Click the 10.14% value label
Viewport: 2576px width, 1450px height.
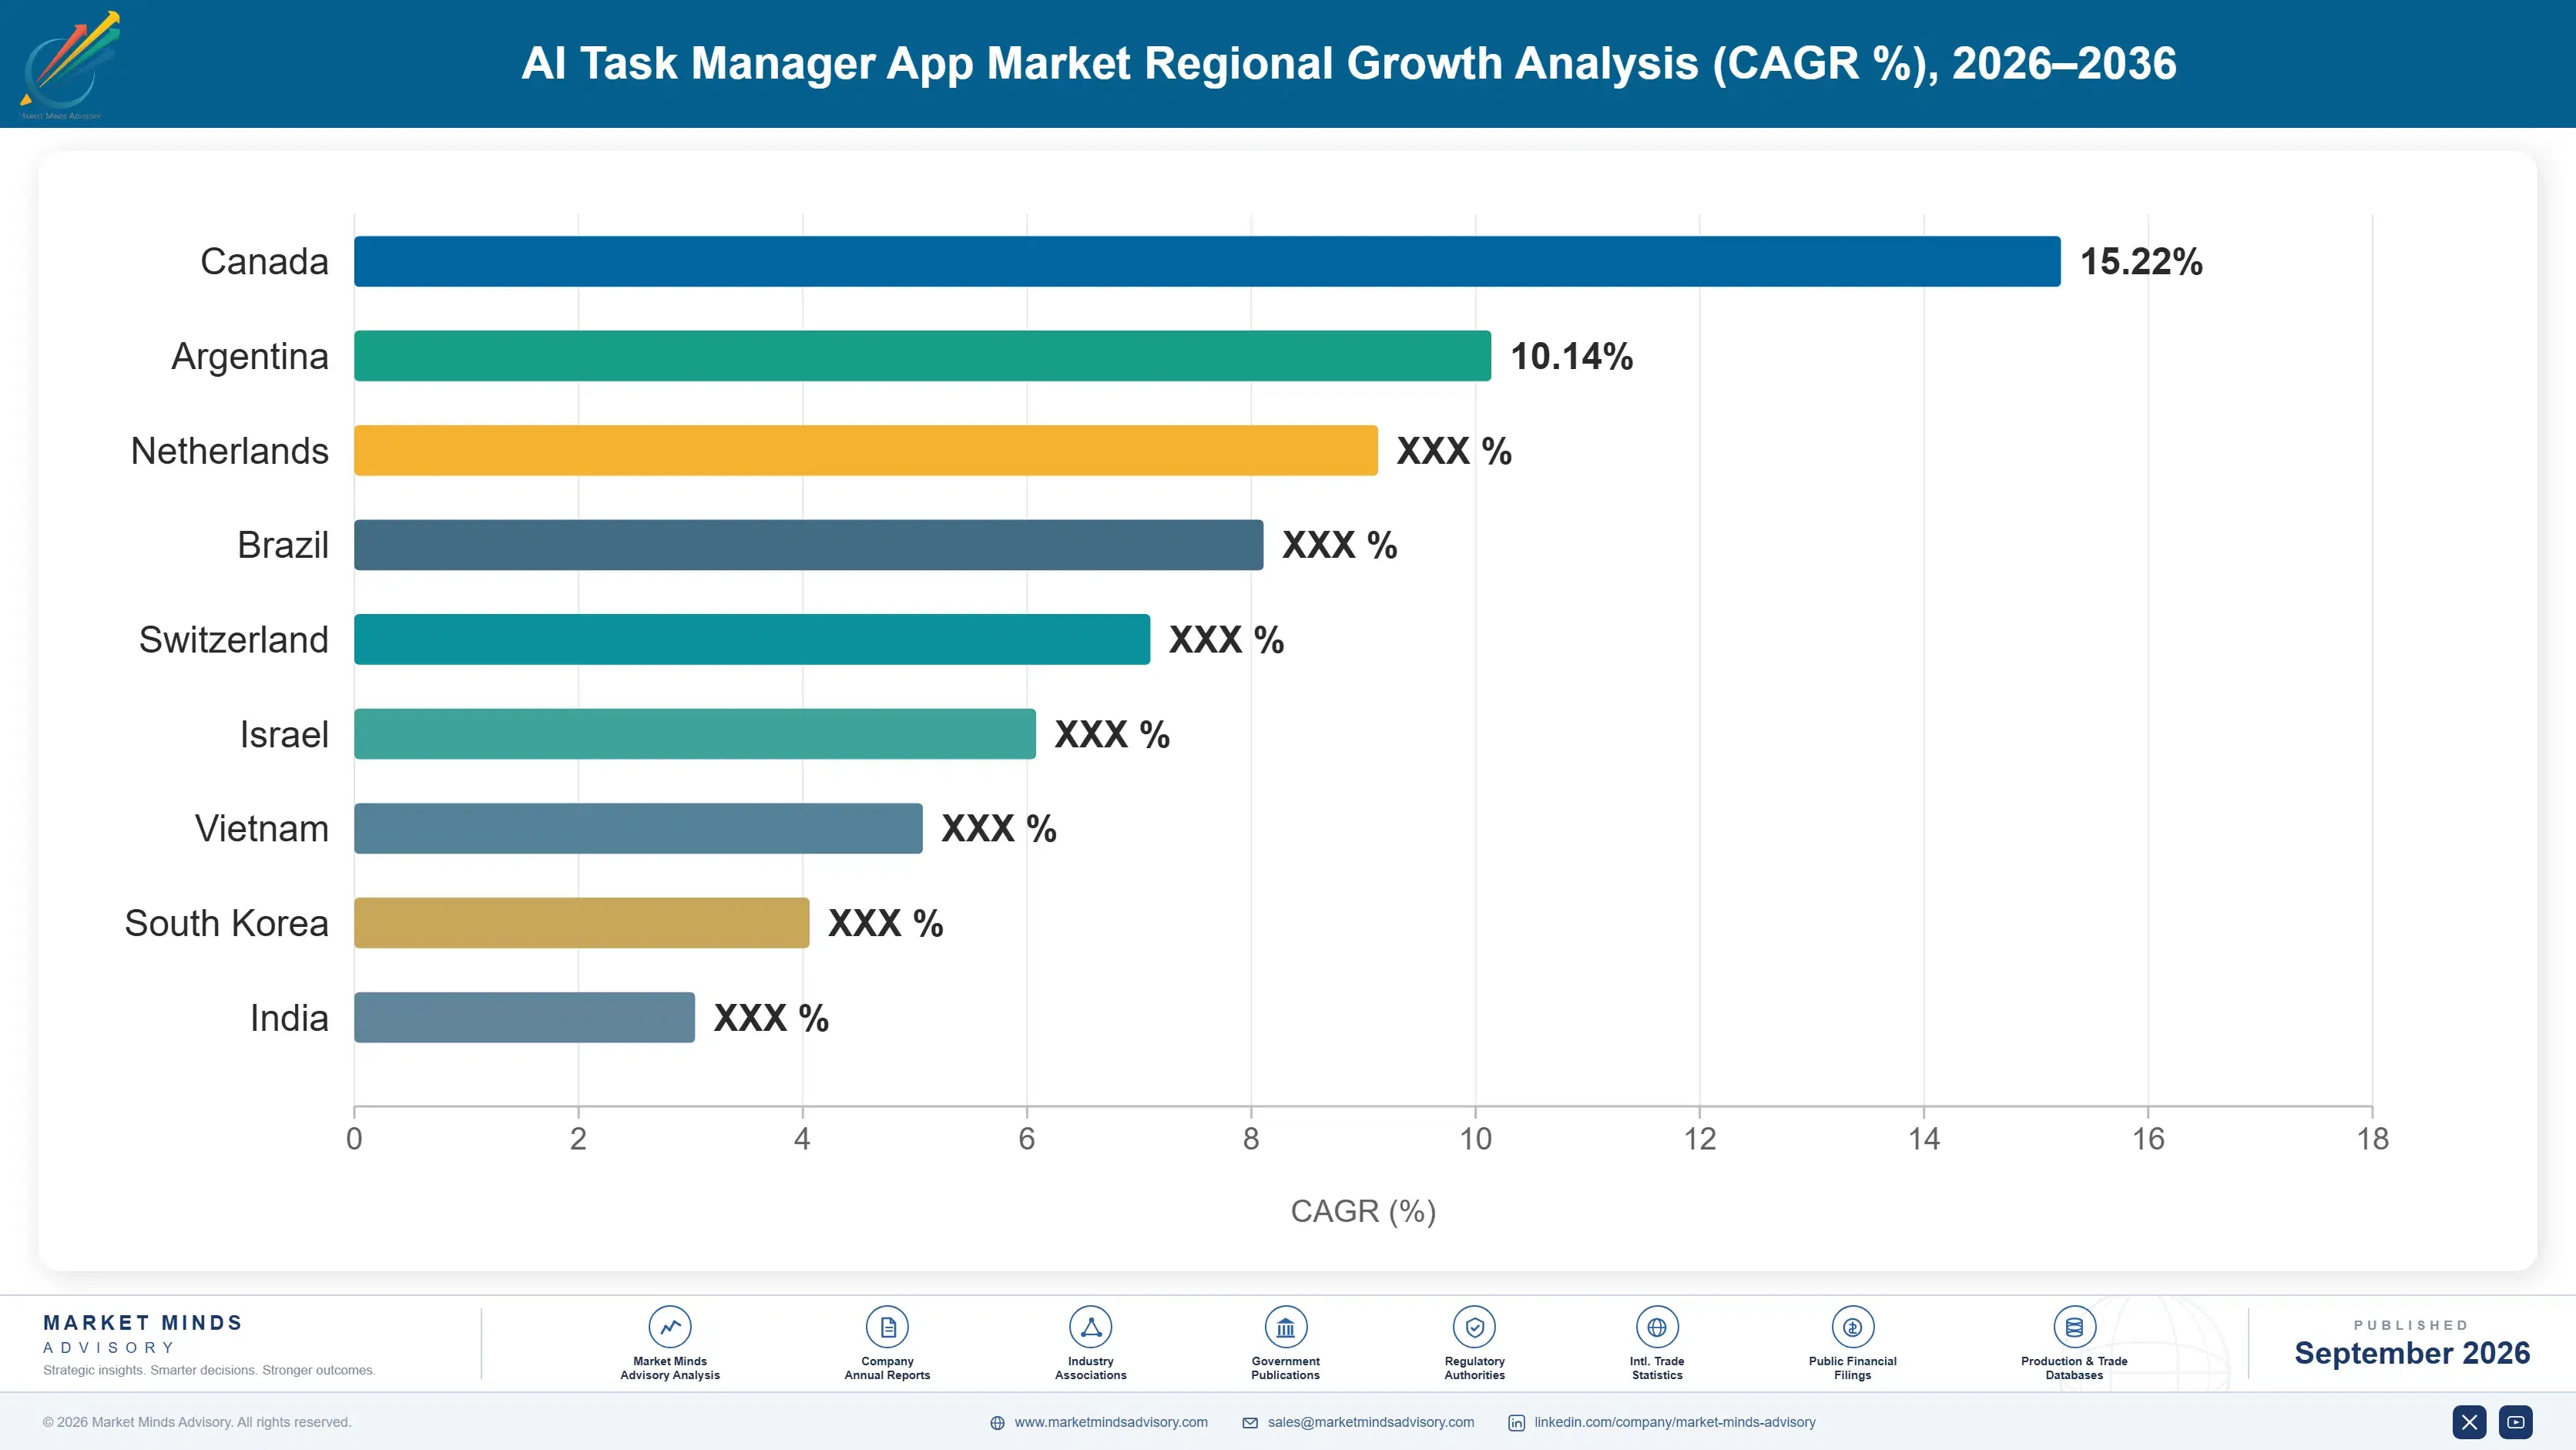tap(1571, 357)
